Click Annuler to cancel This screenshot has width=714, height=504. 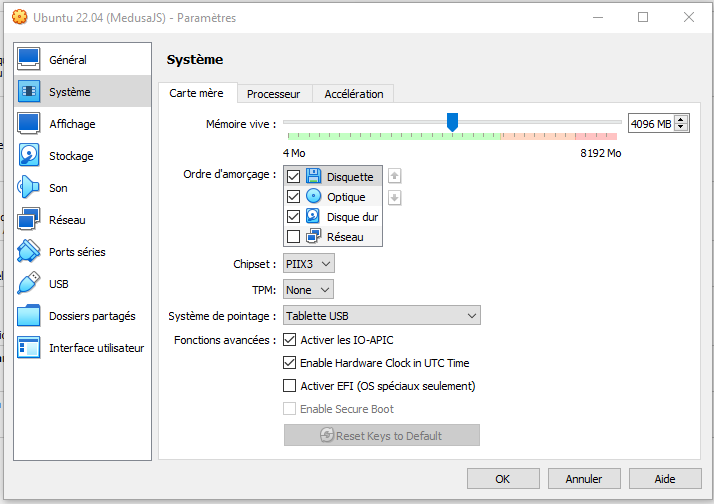584,479
